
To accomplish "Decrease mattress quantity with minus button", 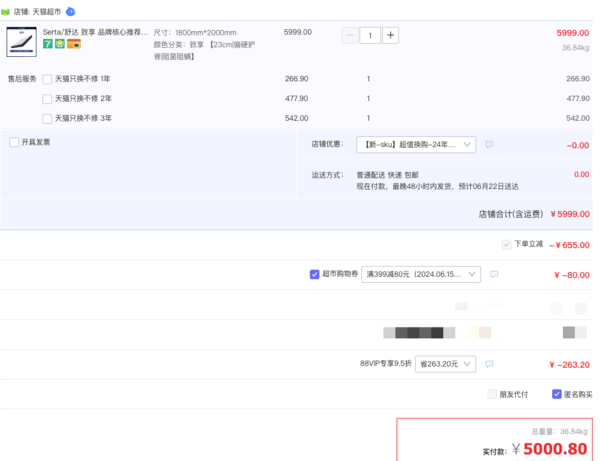I will click(x=349, y=35).
